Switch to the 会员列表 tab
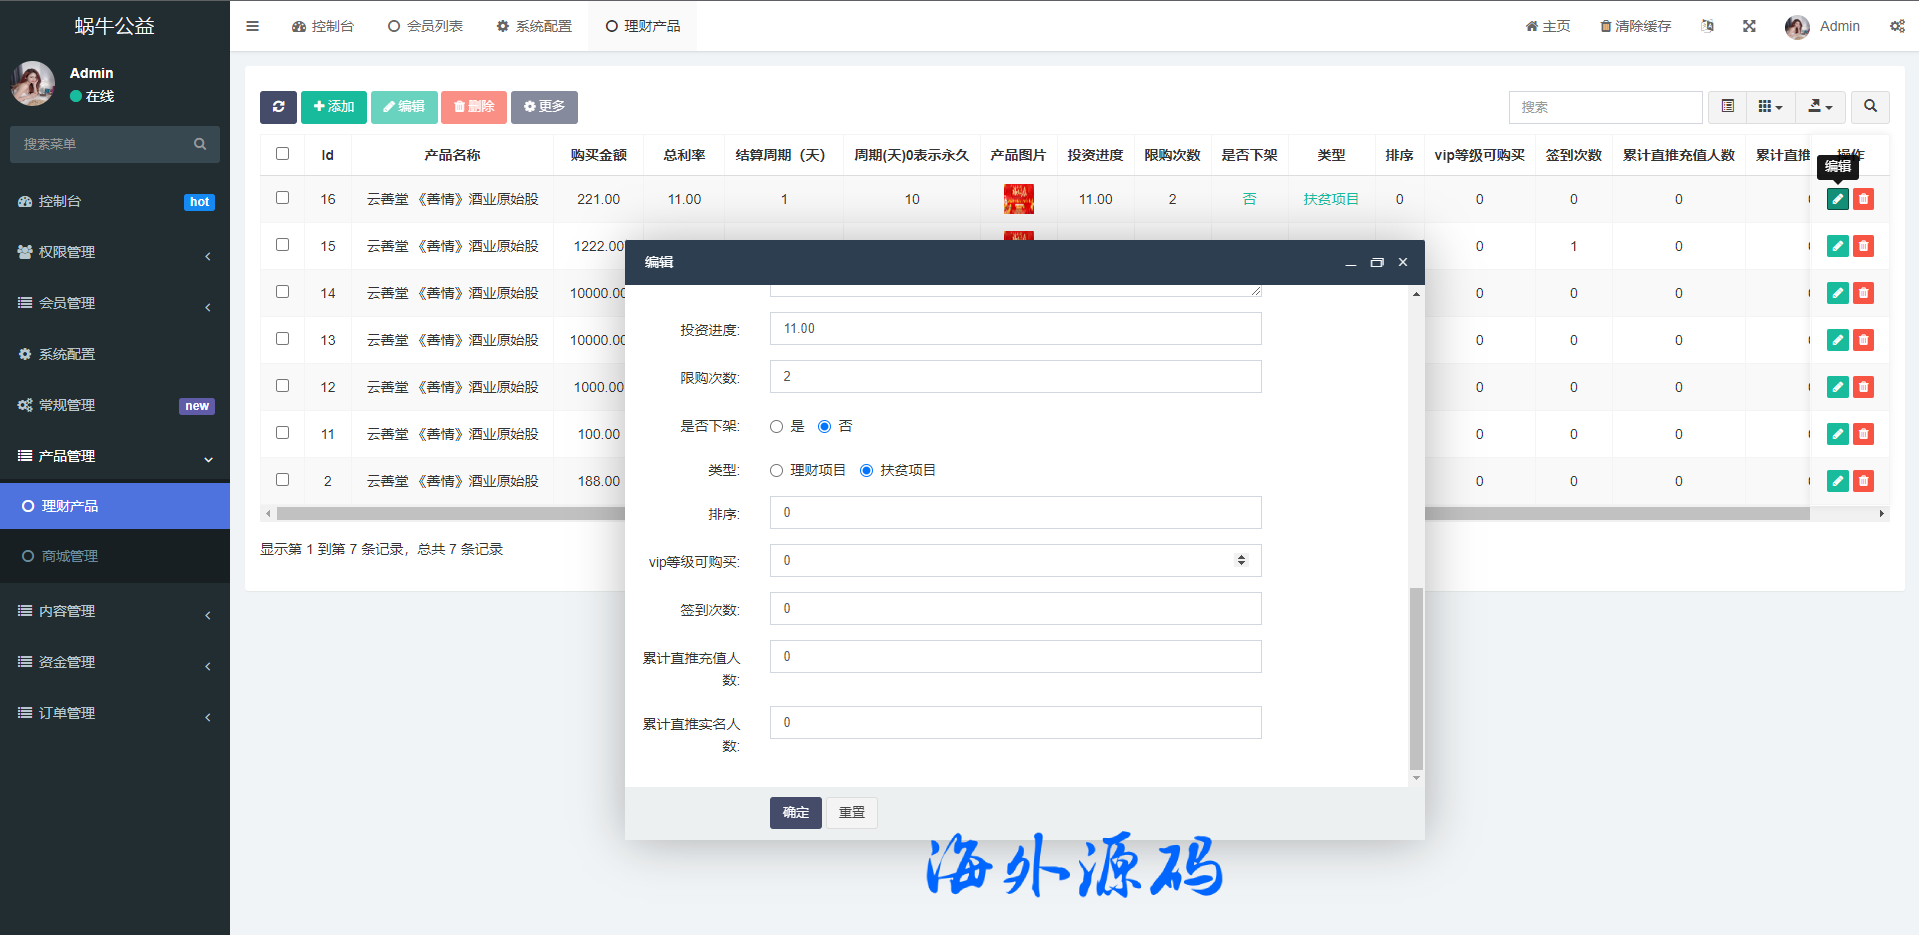This screenshot has width=1919, height=935. click(426, 26)
